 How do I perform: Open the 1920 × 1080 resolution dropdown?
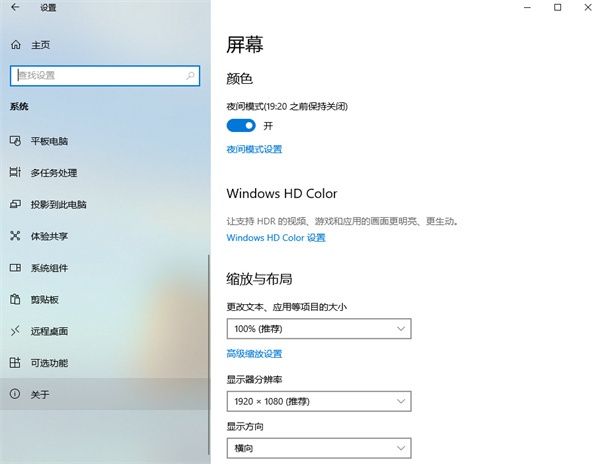pos(319,401)
